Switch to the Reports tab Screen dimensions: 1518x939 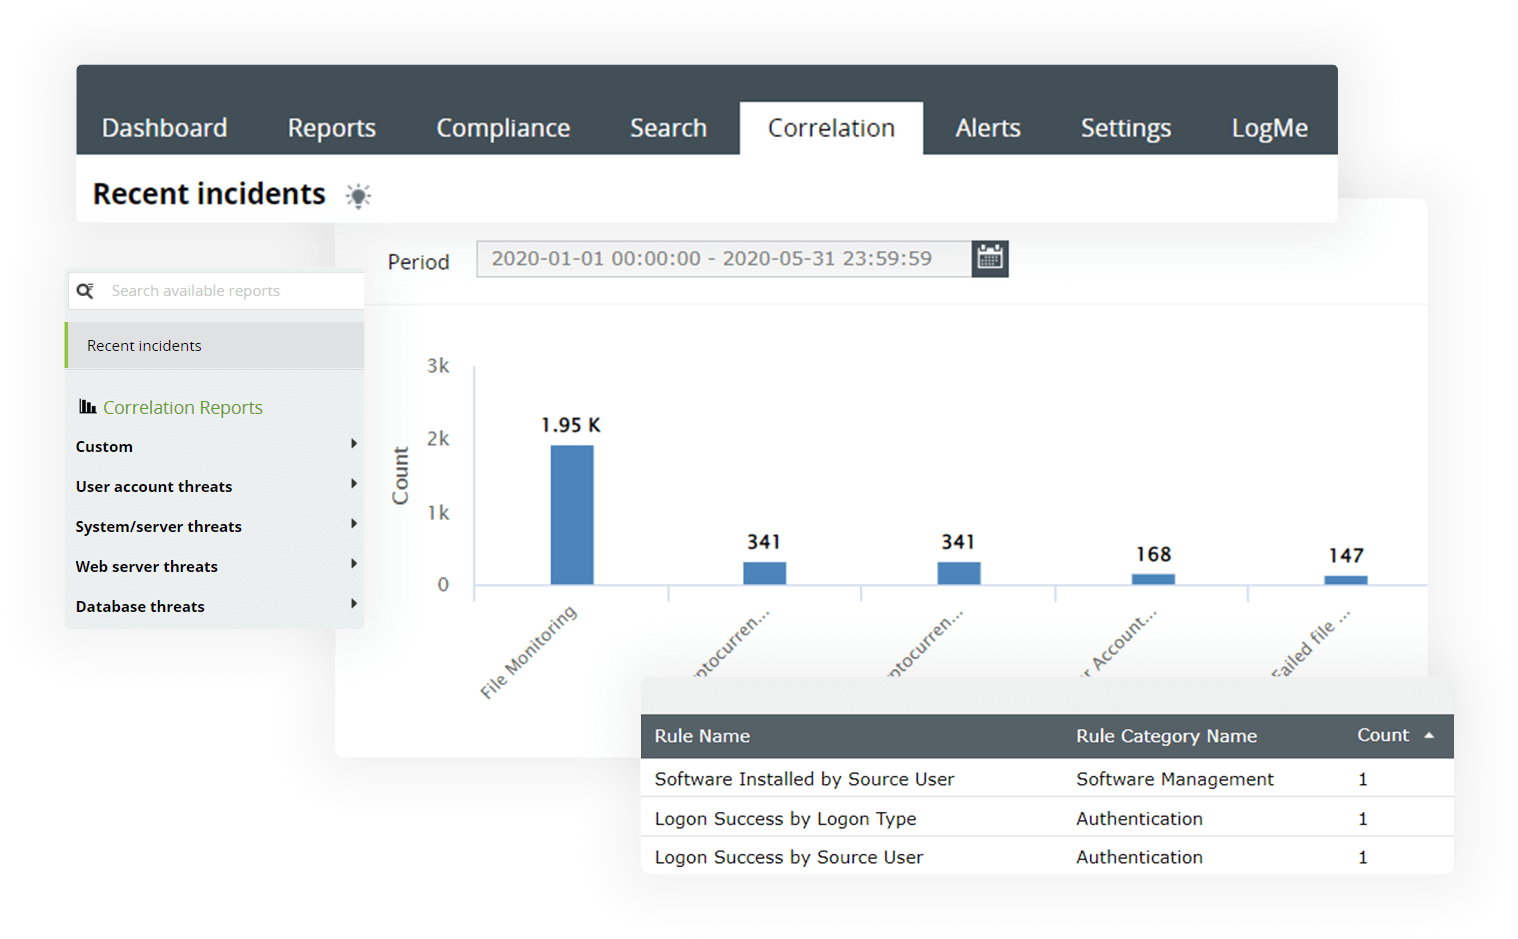click(332, 128)
